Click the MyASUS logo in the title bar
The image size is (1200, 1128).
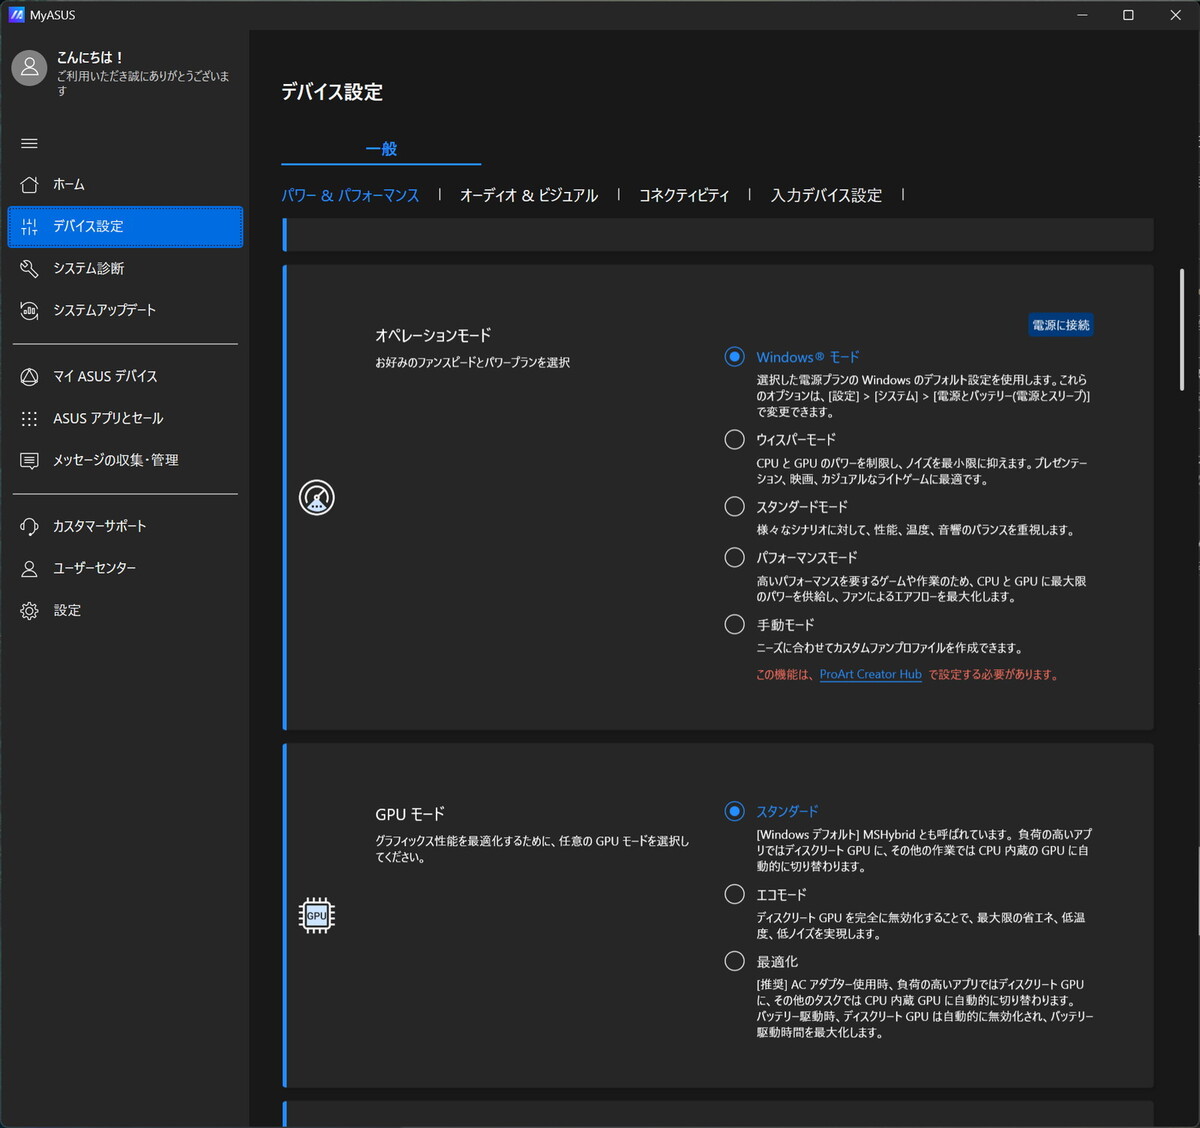(x=16, y=15)
